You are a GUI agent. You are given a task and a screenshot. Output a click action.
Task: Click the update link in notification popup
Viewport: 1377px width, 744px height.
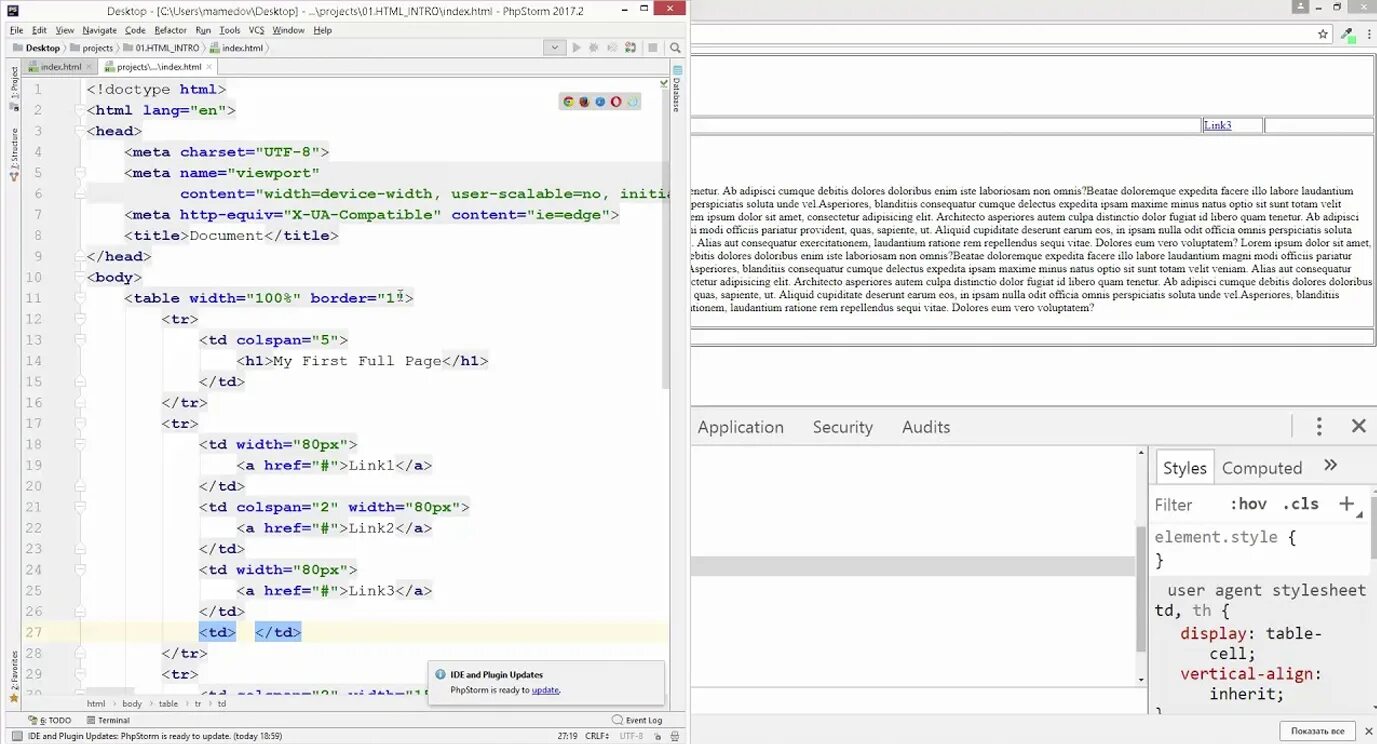(x=545, y=690)
